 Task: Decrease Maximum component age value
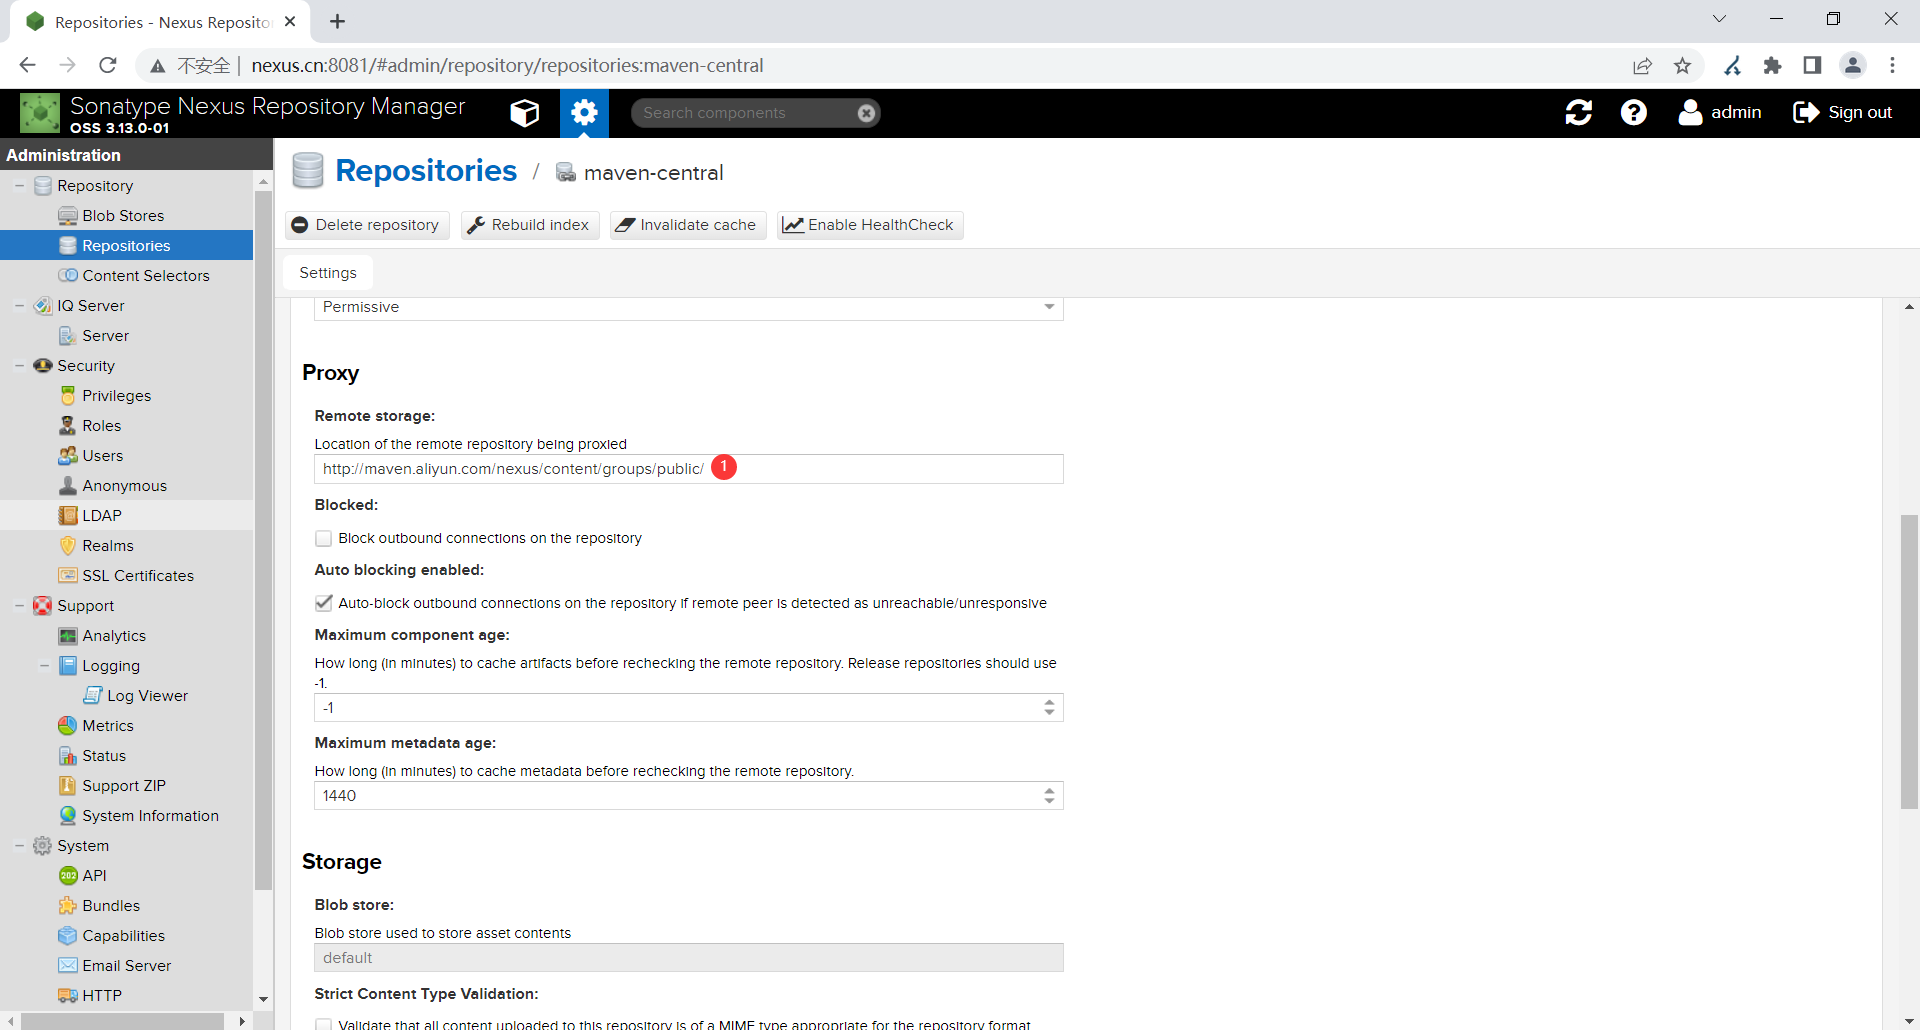1049,713
